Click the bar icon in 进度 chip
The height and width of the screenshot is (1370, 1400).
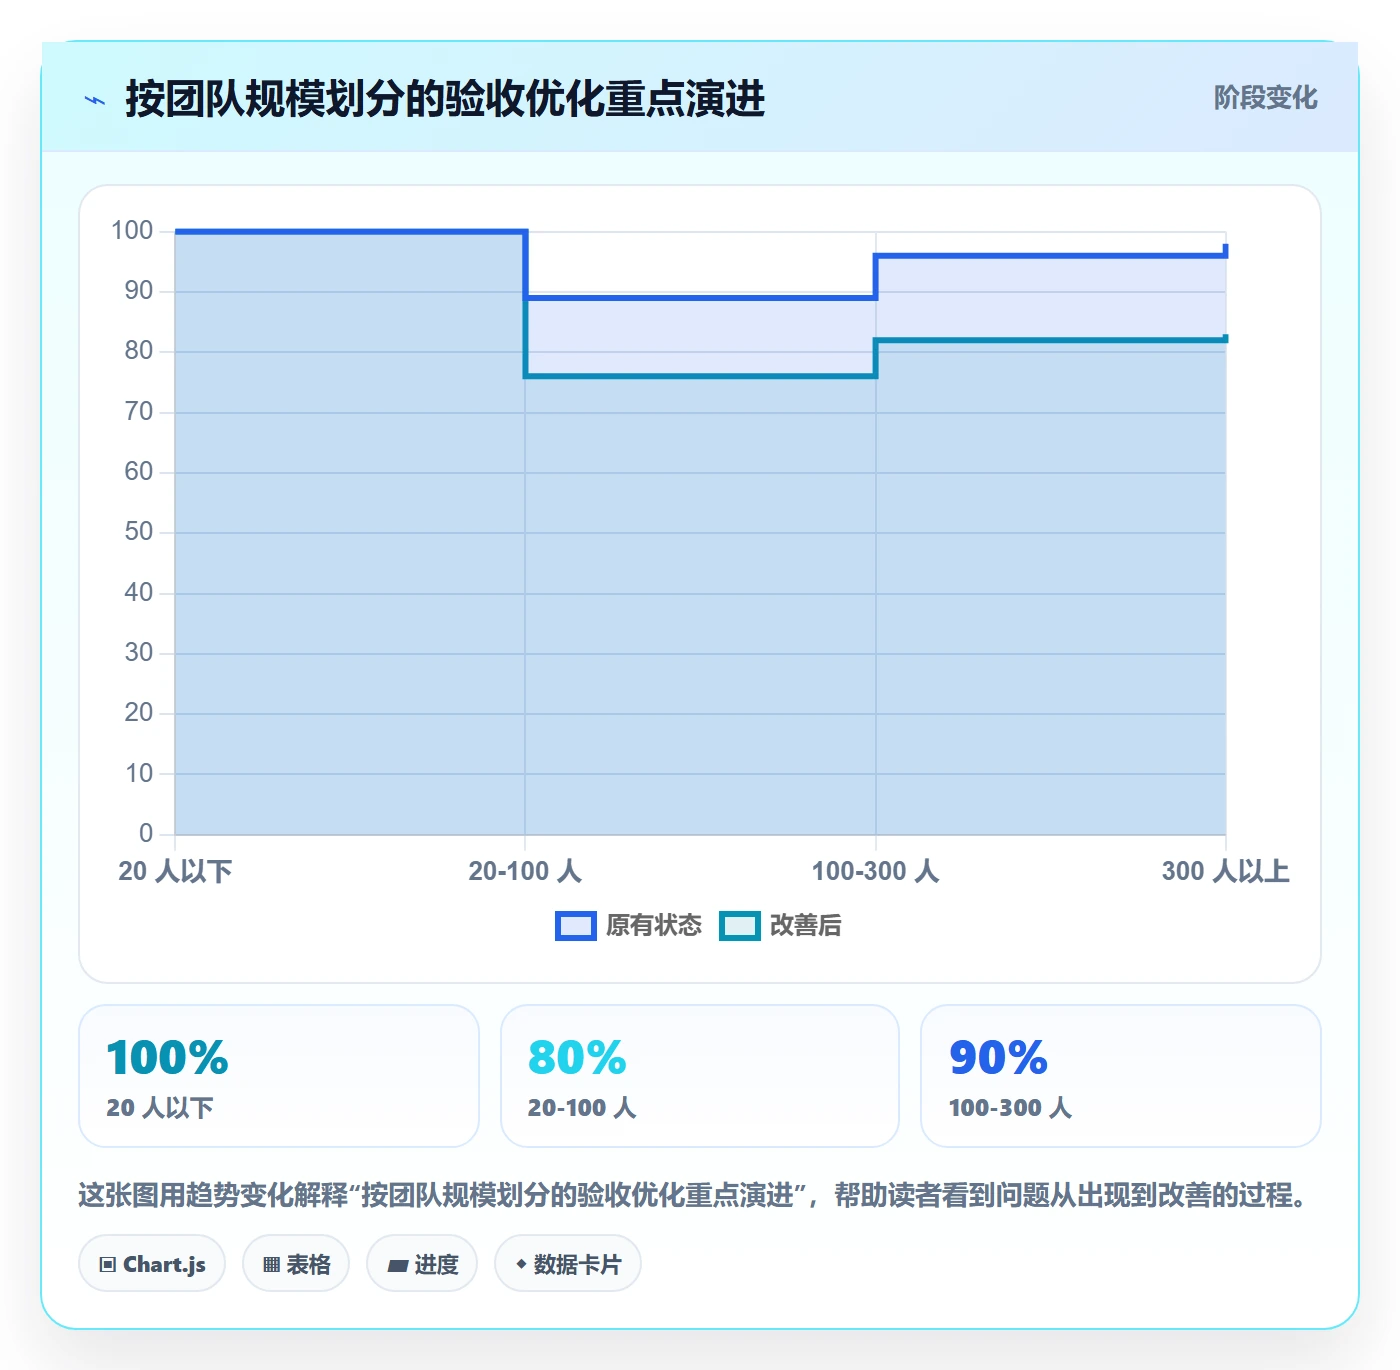397,1266
